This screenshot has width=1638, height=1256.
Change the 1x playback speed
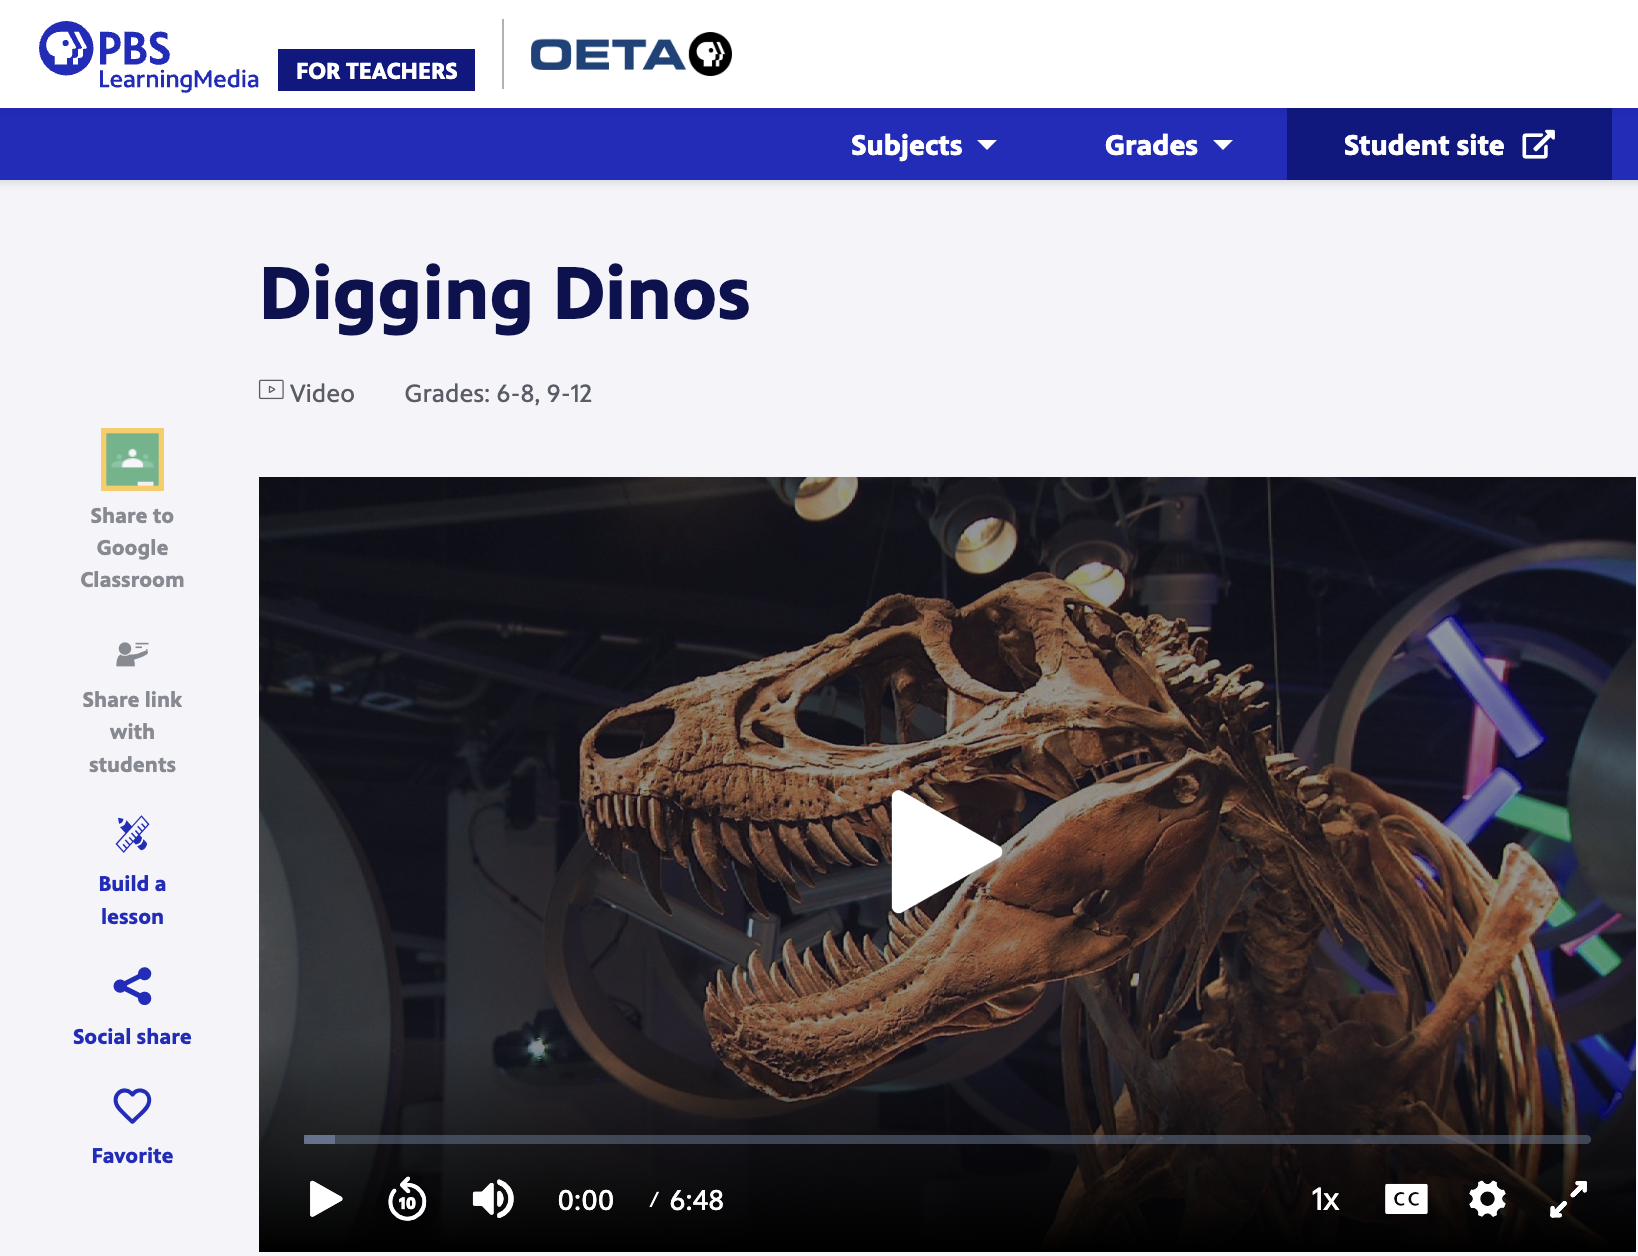(x=1325, y=1199)
